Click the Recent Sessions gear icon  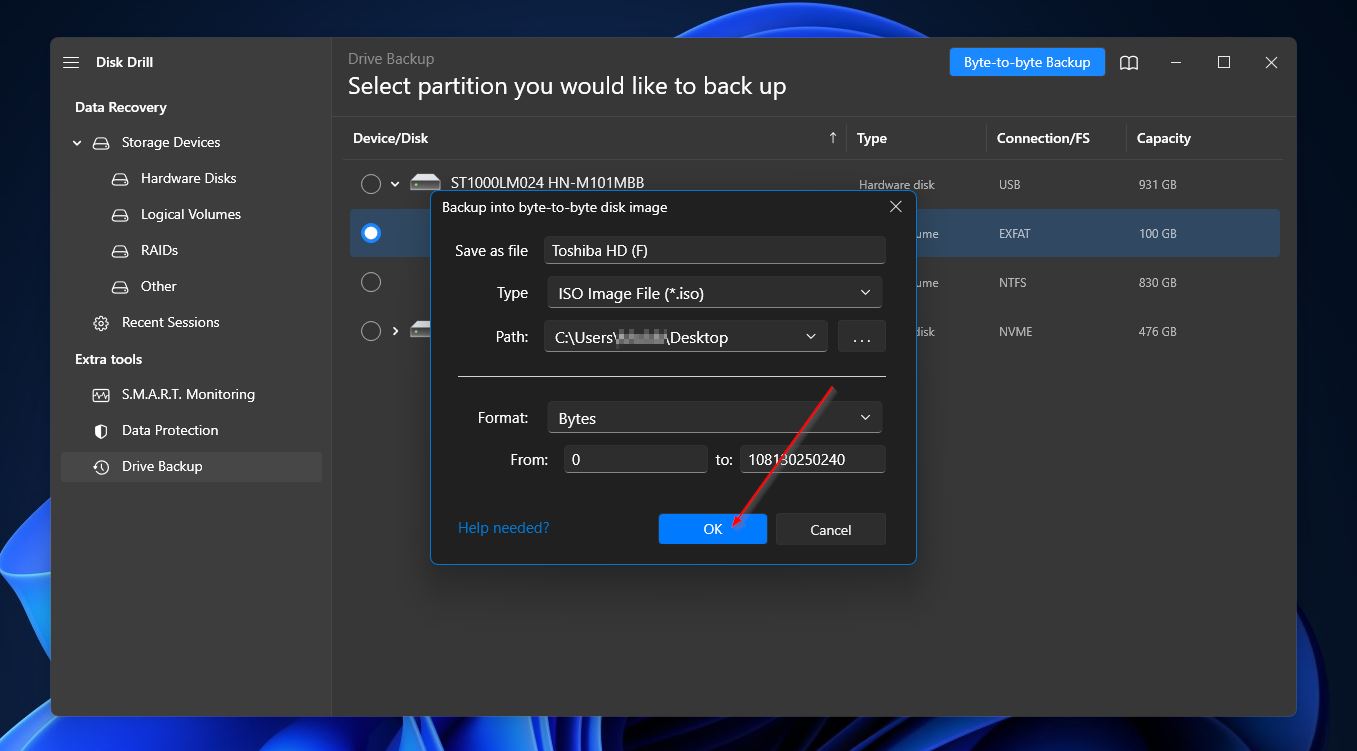101,323
